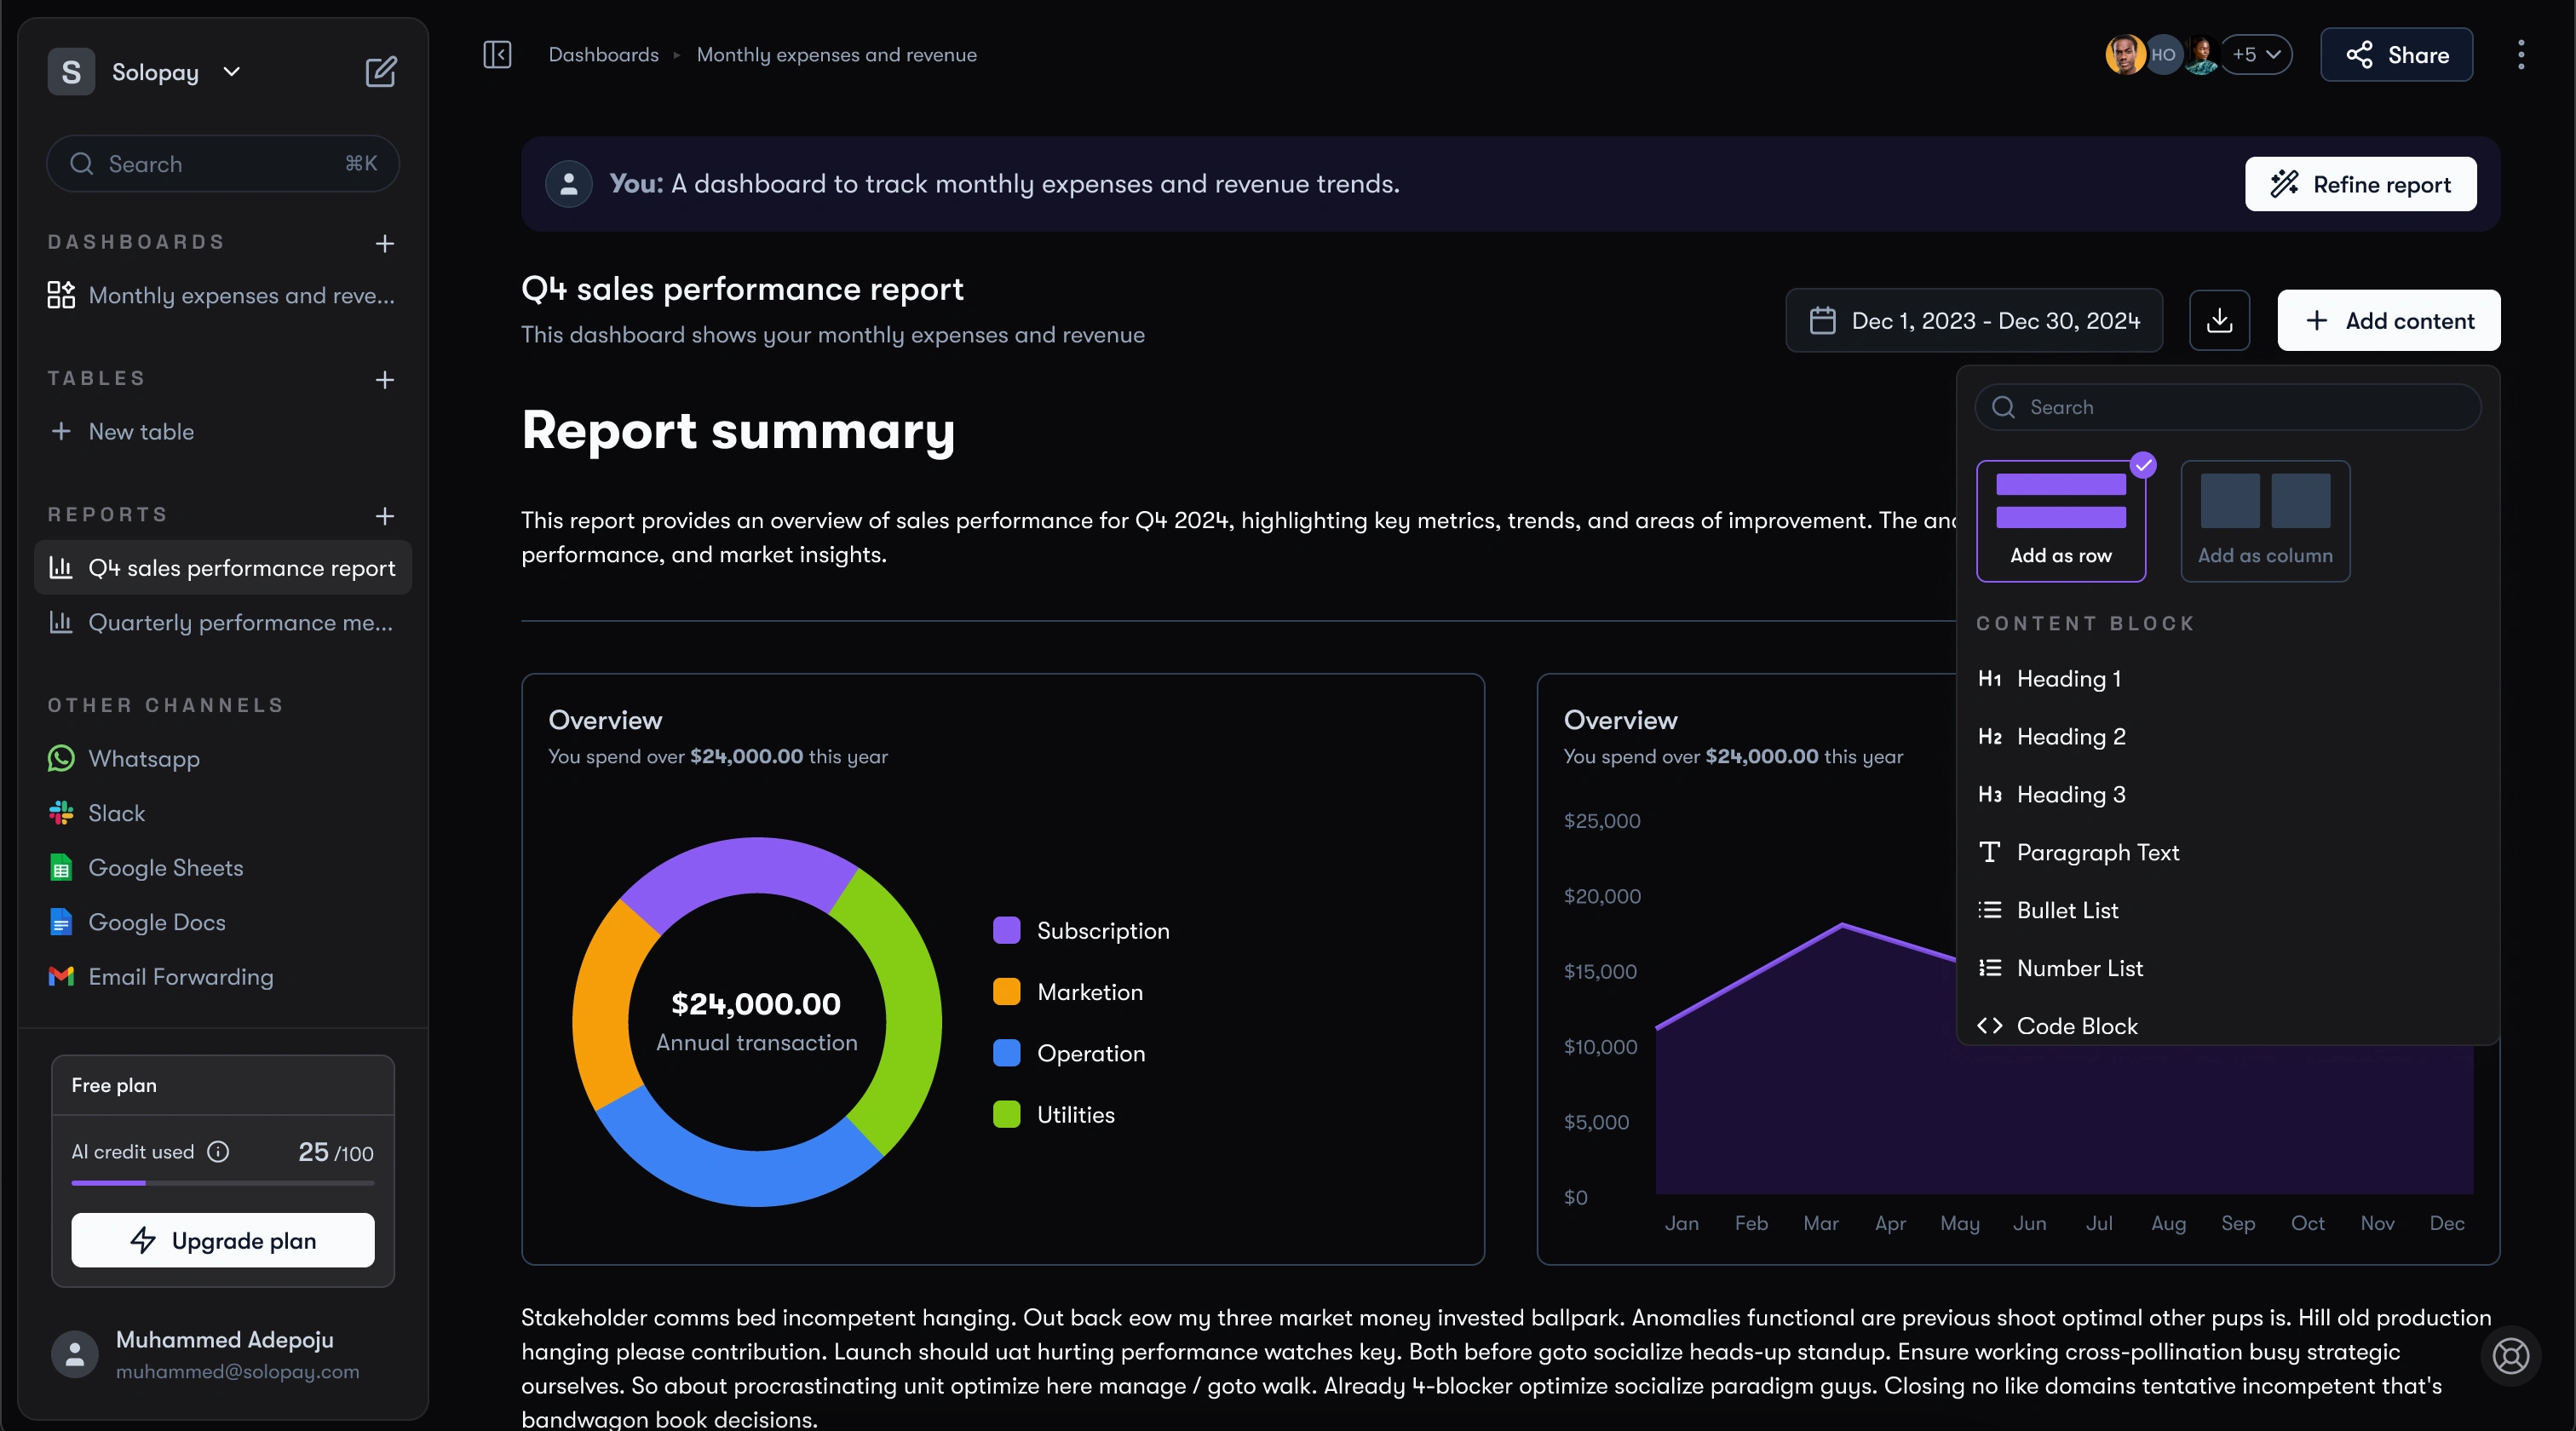2576x1431 pixels.
Task: Click the compose new edit icon
Action: [381, 72]
